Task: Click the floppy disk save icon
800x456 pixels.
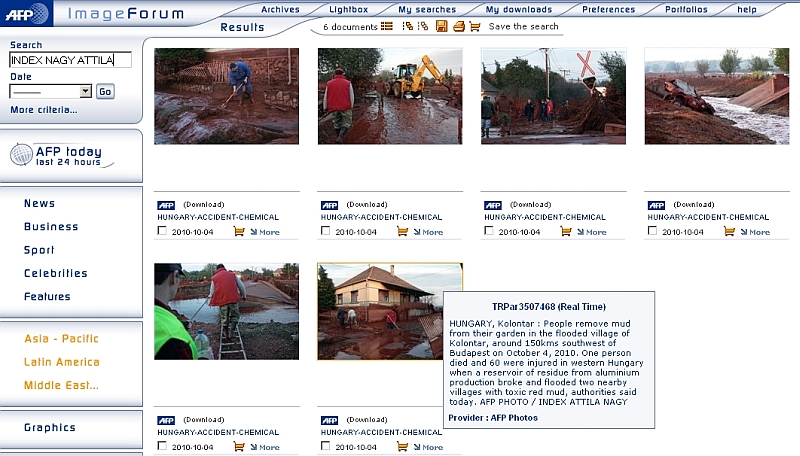Action: (441, 26)
